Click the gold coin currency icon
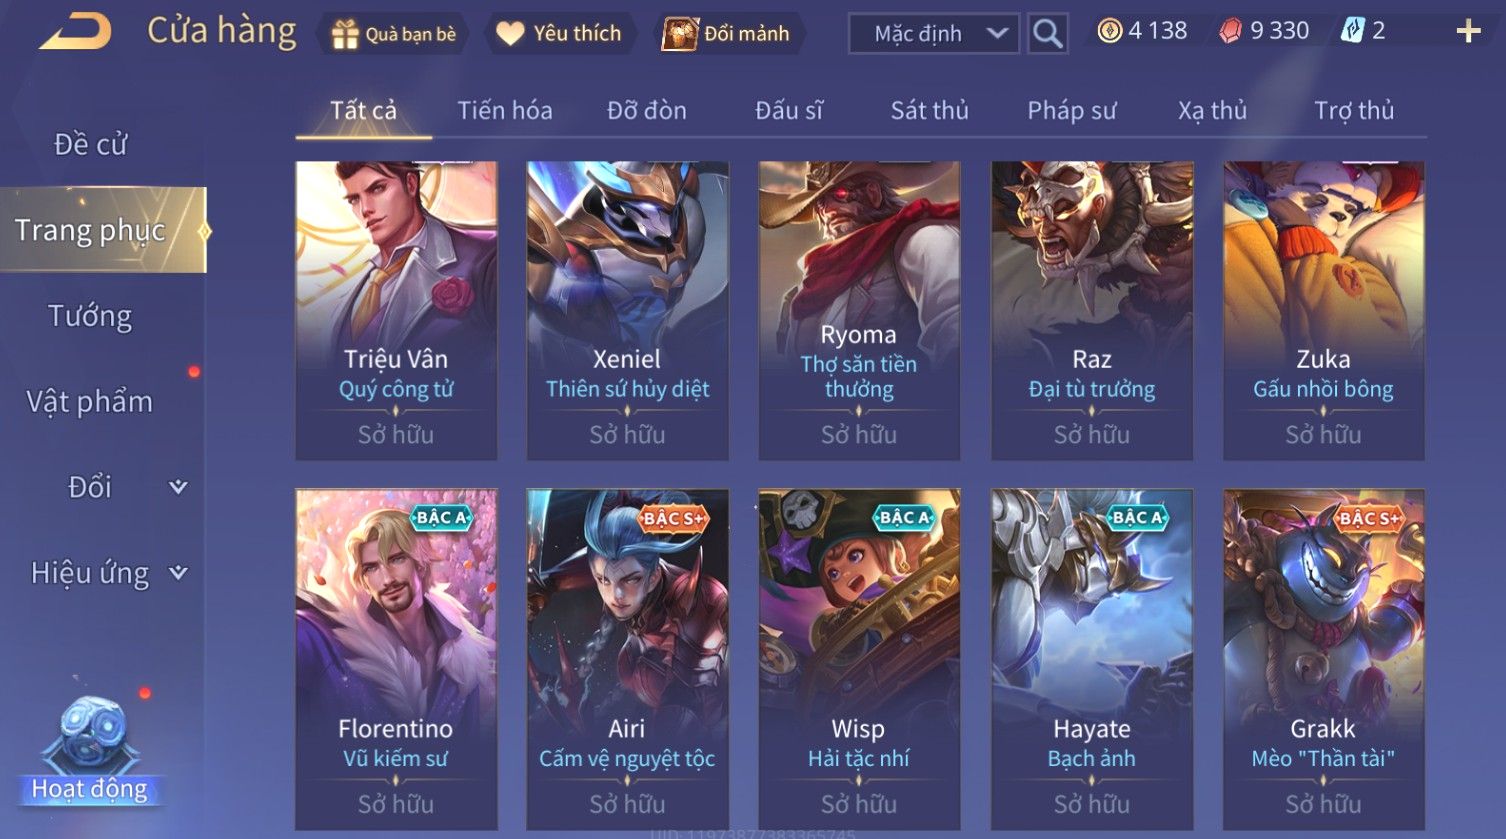1506x839 pixels. tap(1109, 31)
